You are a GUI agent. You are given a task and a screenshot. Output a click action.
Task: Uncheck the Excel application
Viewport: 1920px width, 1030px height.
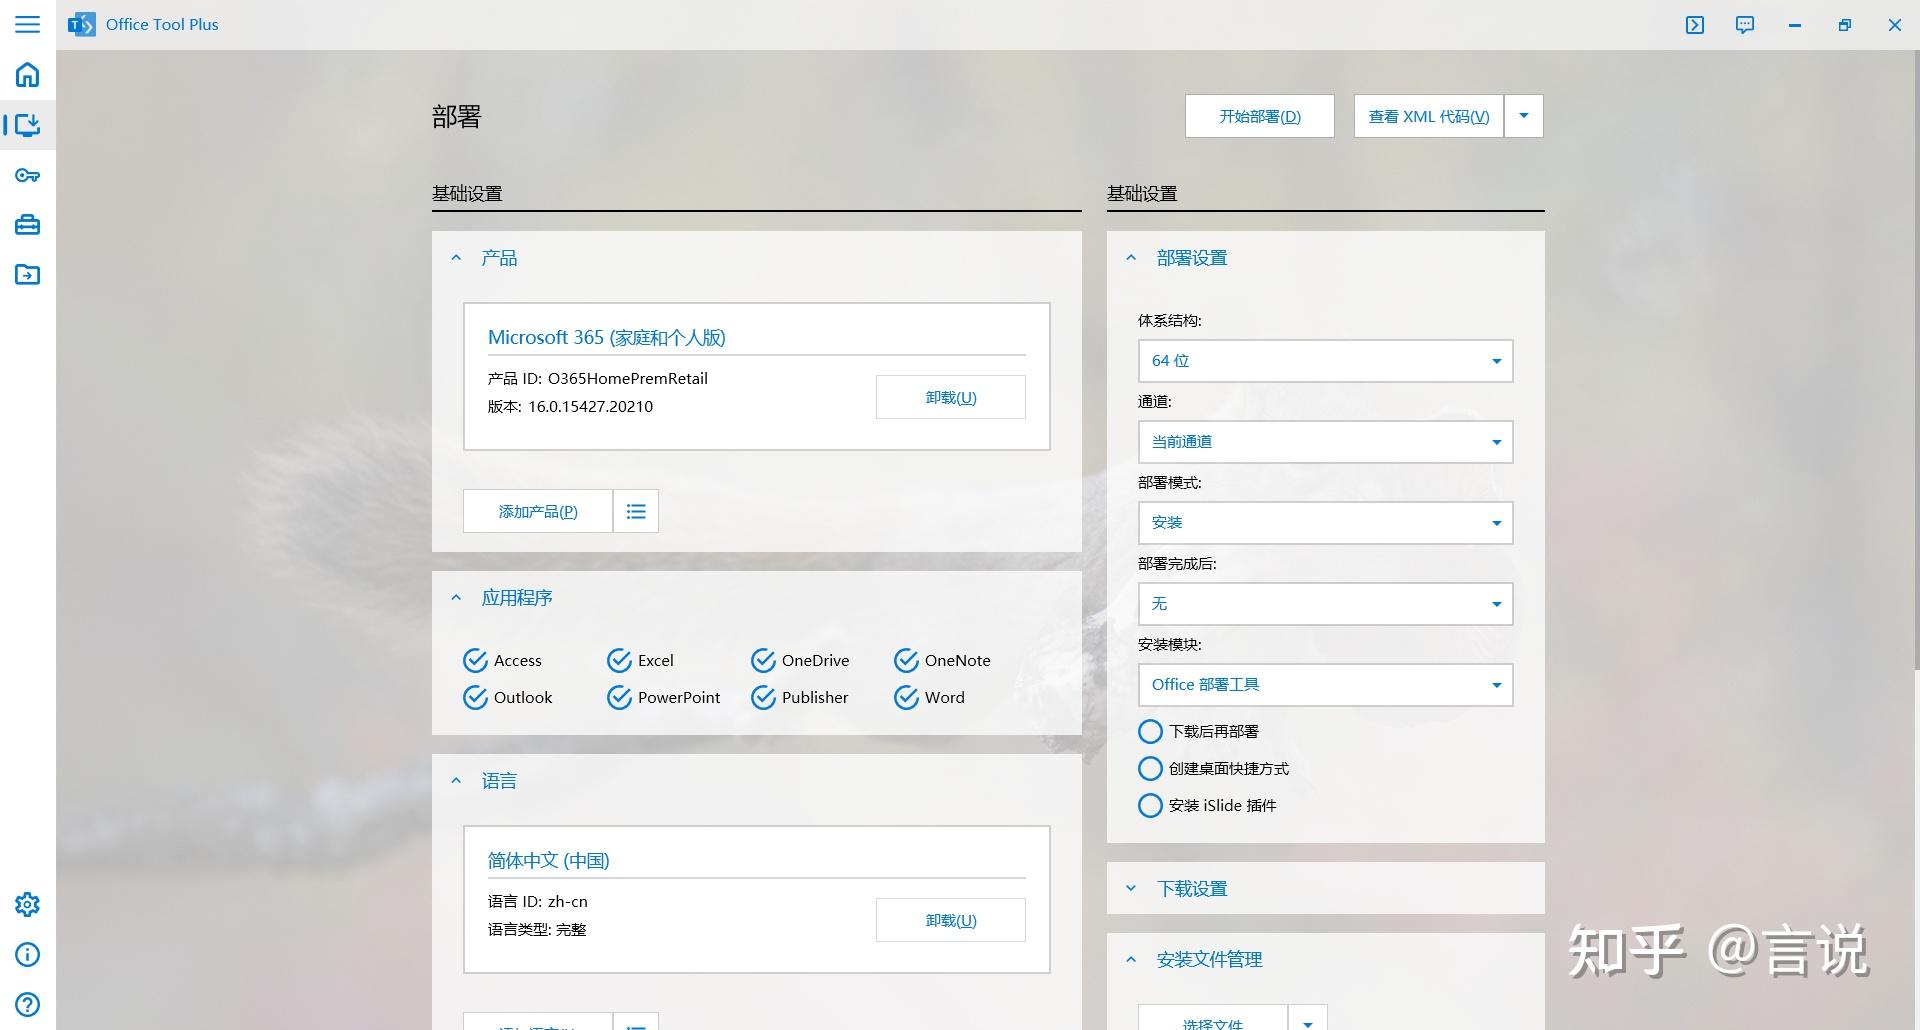point(640,661)
